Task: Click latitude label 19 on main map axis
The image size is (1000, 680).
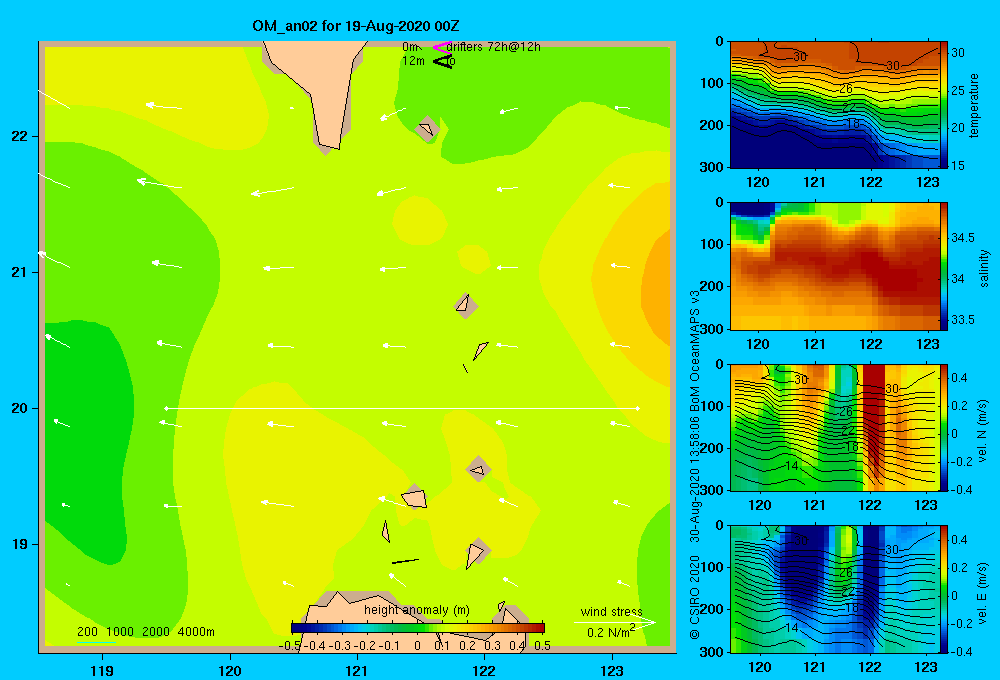Action: tap(20, 544)
